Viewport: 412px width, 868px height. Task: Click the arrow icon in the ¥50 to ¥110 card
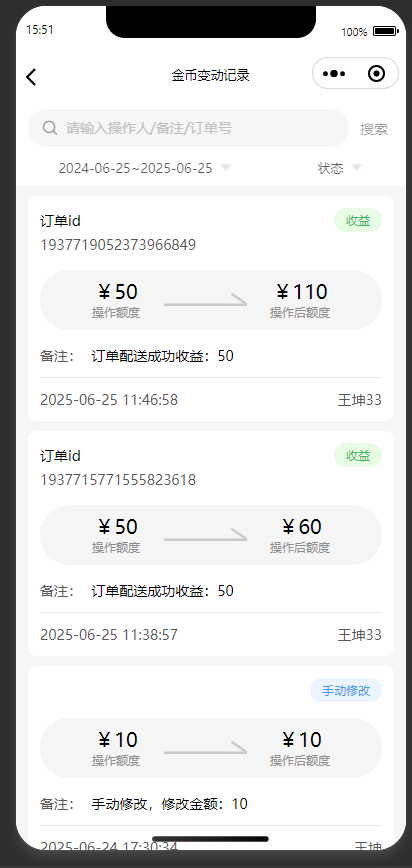(x=205, y=301)
